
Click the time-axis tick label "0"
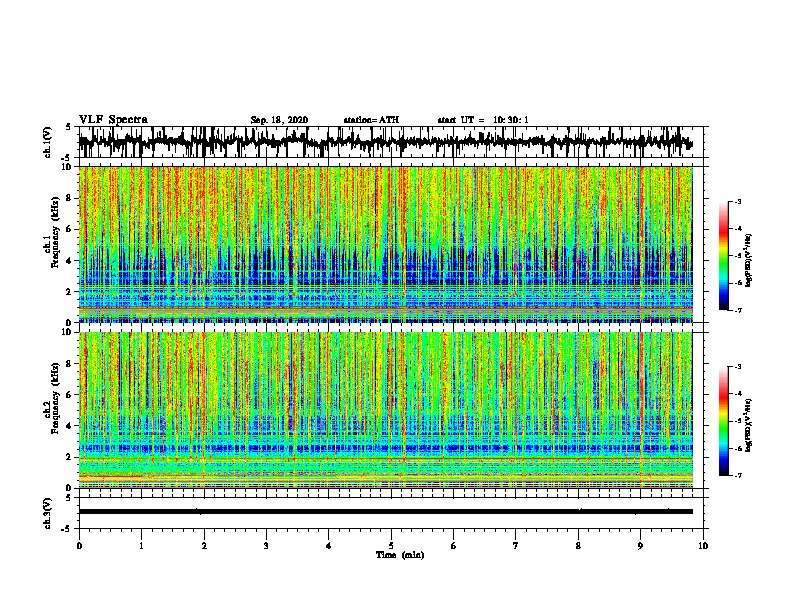[x=79, y=546]
